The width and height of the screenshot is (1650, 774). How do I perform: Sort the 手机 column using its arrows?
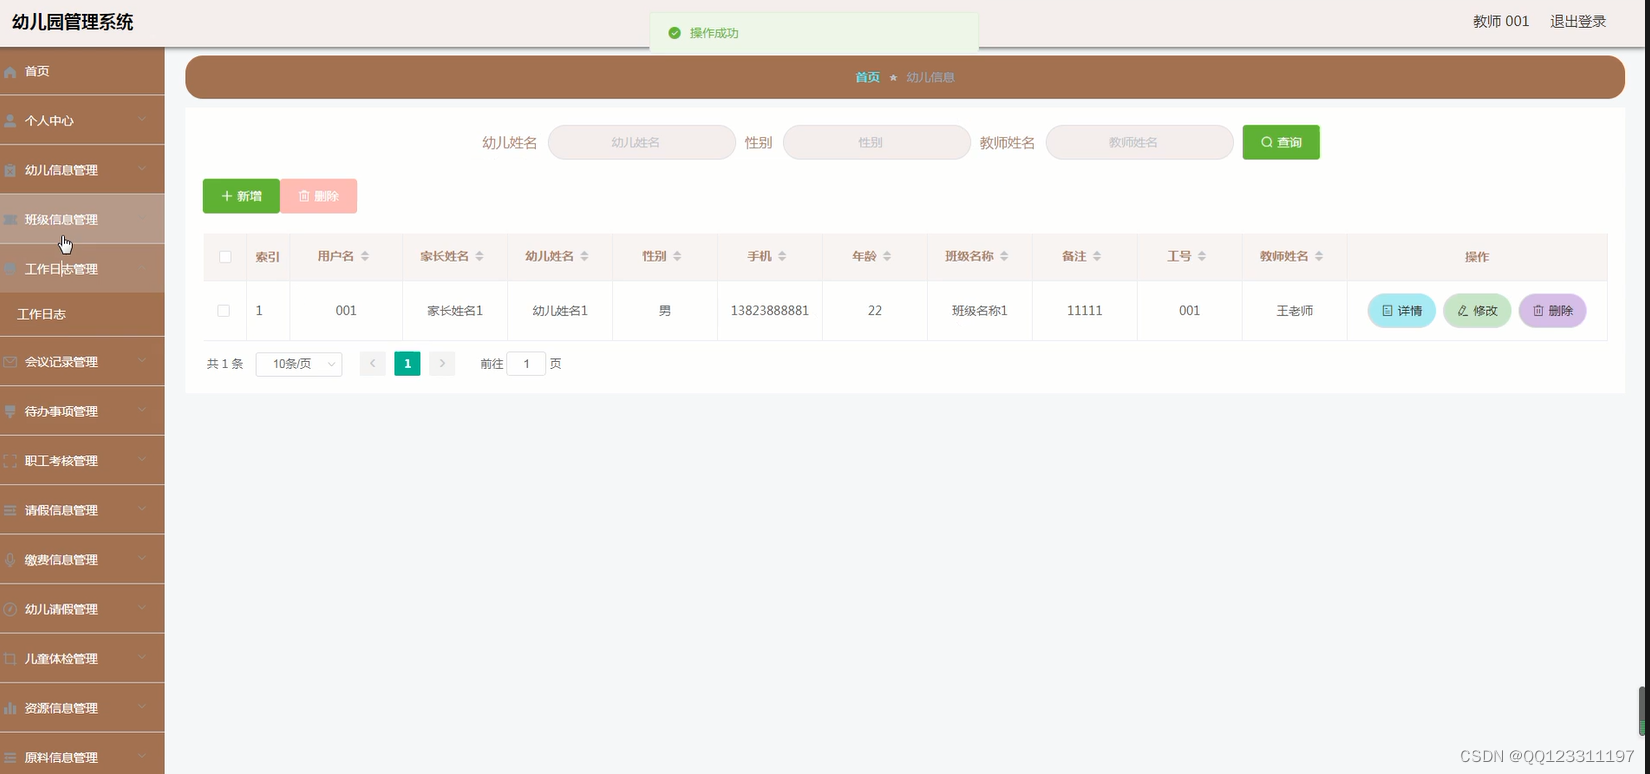coord(782,257)
